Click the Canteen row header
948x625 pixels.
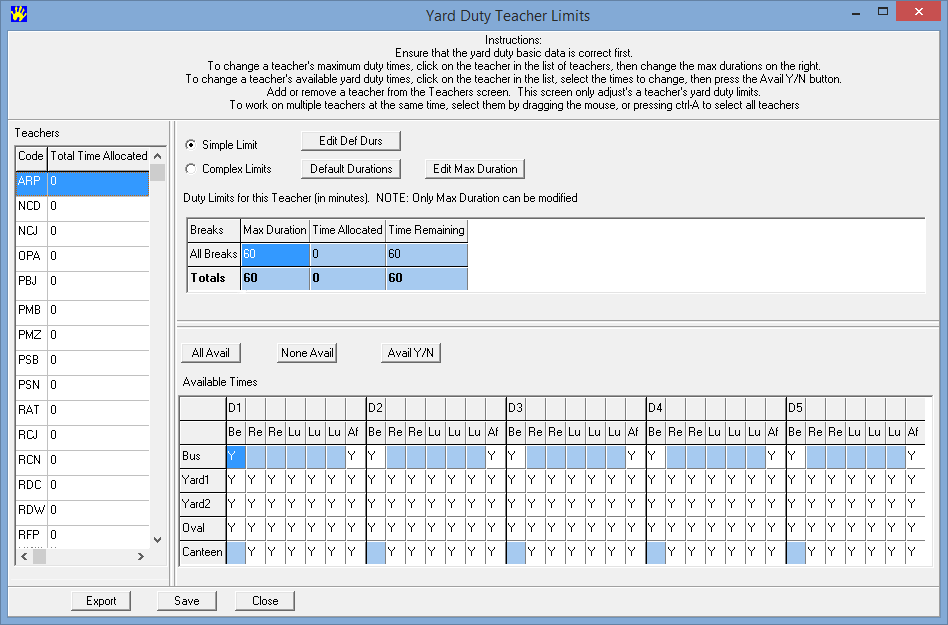tap(203, 552)
